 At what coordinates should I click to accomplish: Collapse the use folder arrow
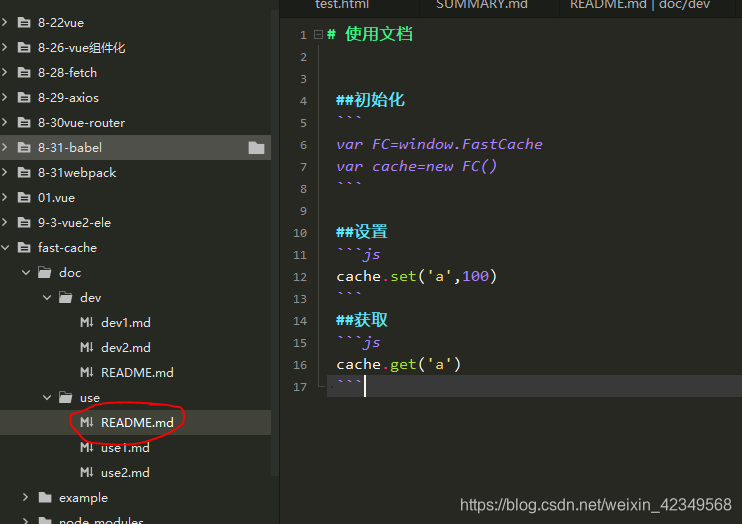(47, 398)
